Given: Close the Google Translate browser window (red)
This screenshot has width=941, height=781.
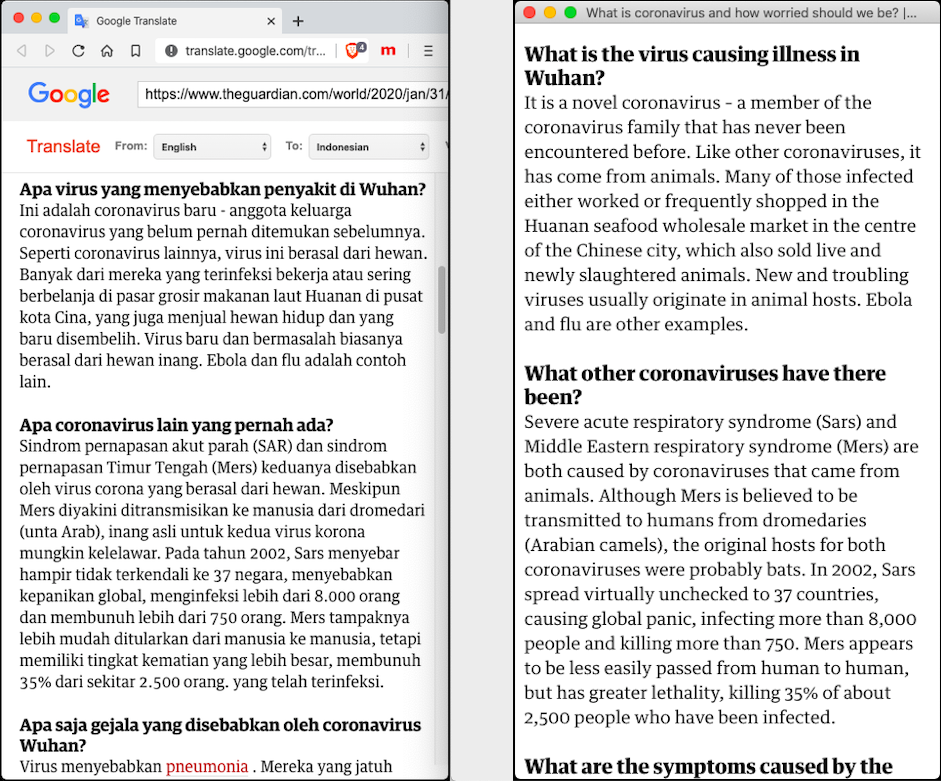Looking at the screenshot, I should click(x=19, y=18).
